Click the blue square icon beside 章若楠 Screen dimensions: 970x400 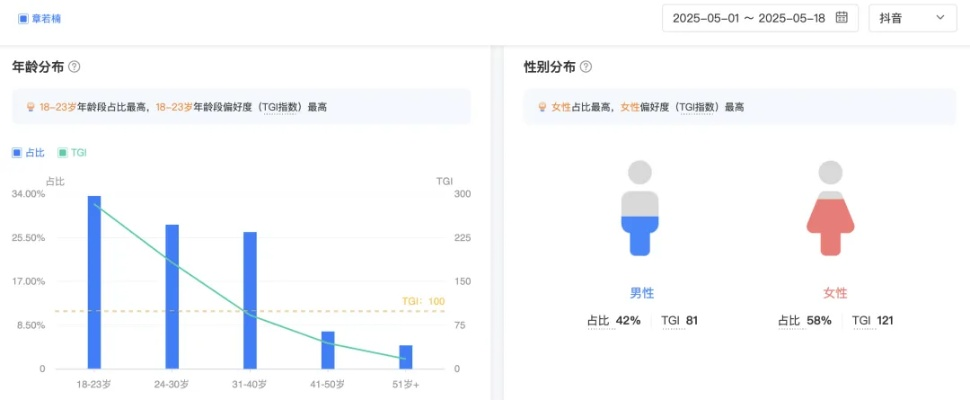pyautogui.click(x=23, y=18)
